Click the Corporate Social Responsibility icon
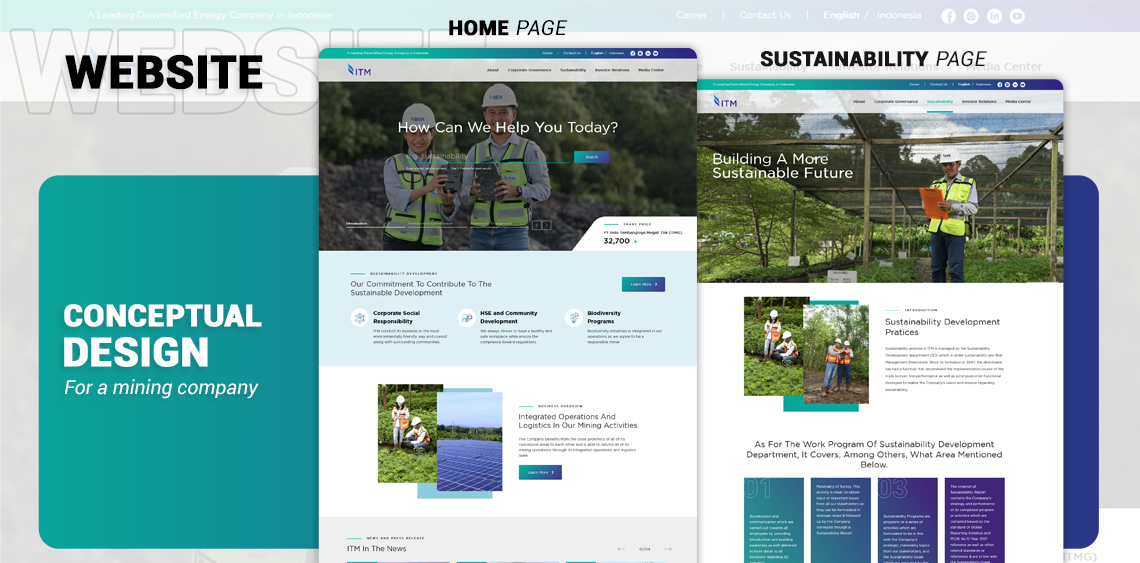 click(359, 317)
